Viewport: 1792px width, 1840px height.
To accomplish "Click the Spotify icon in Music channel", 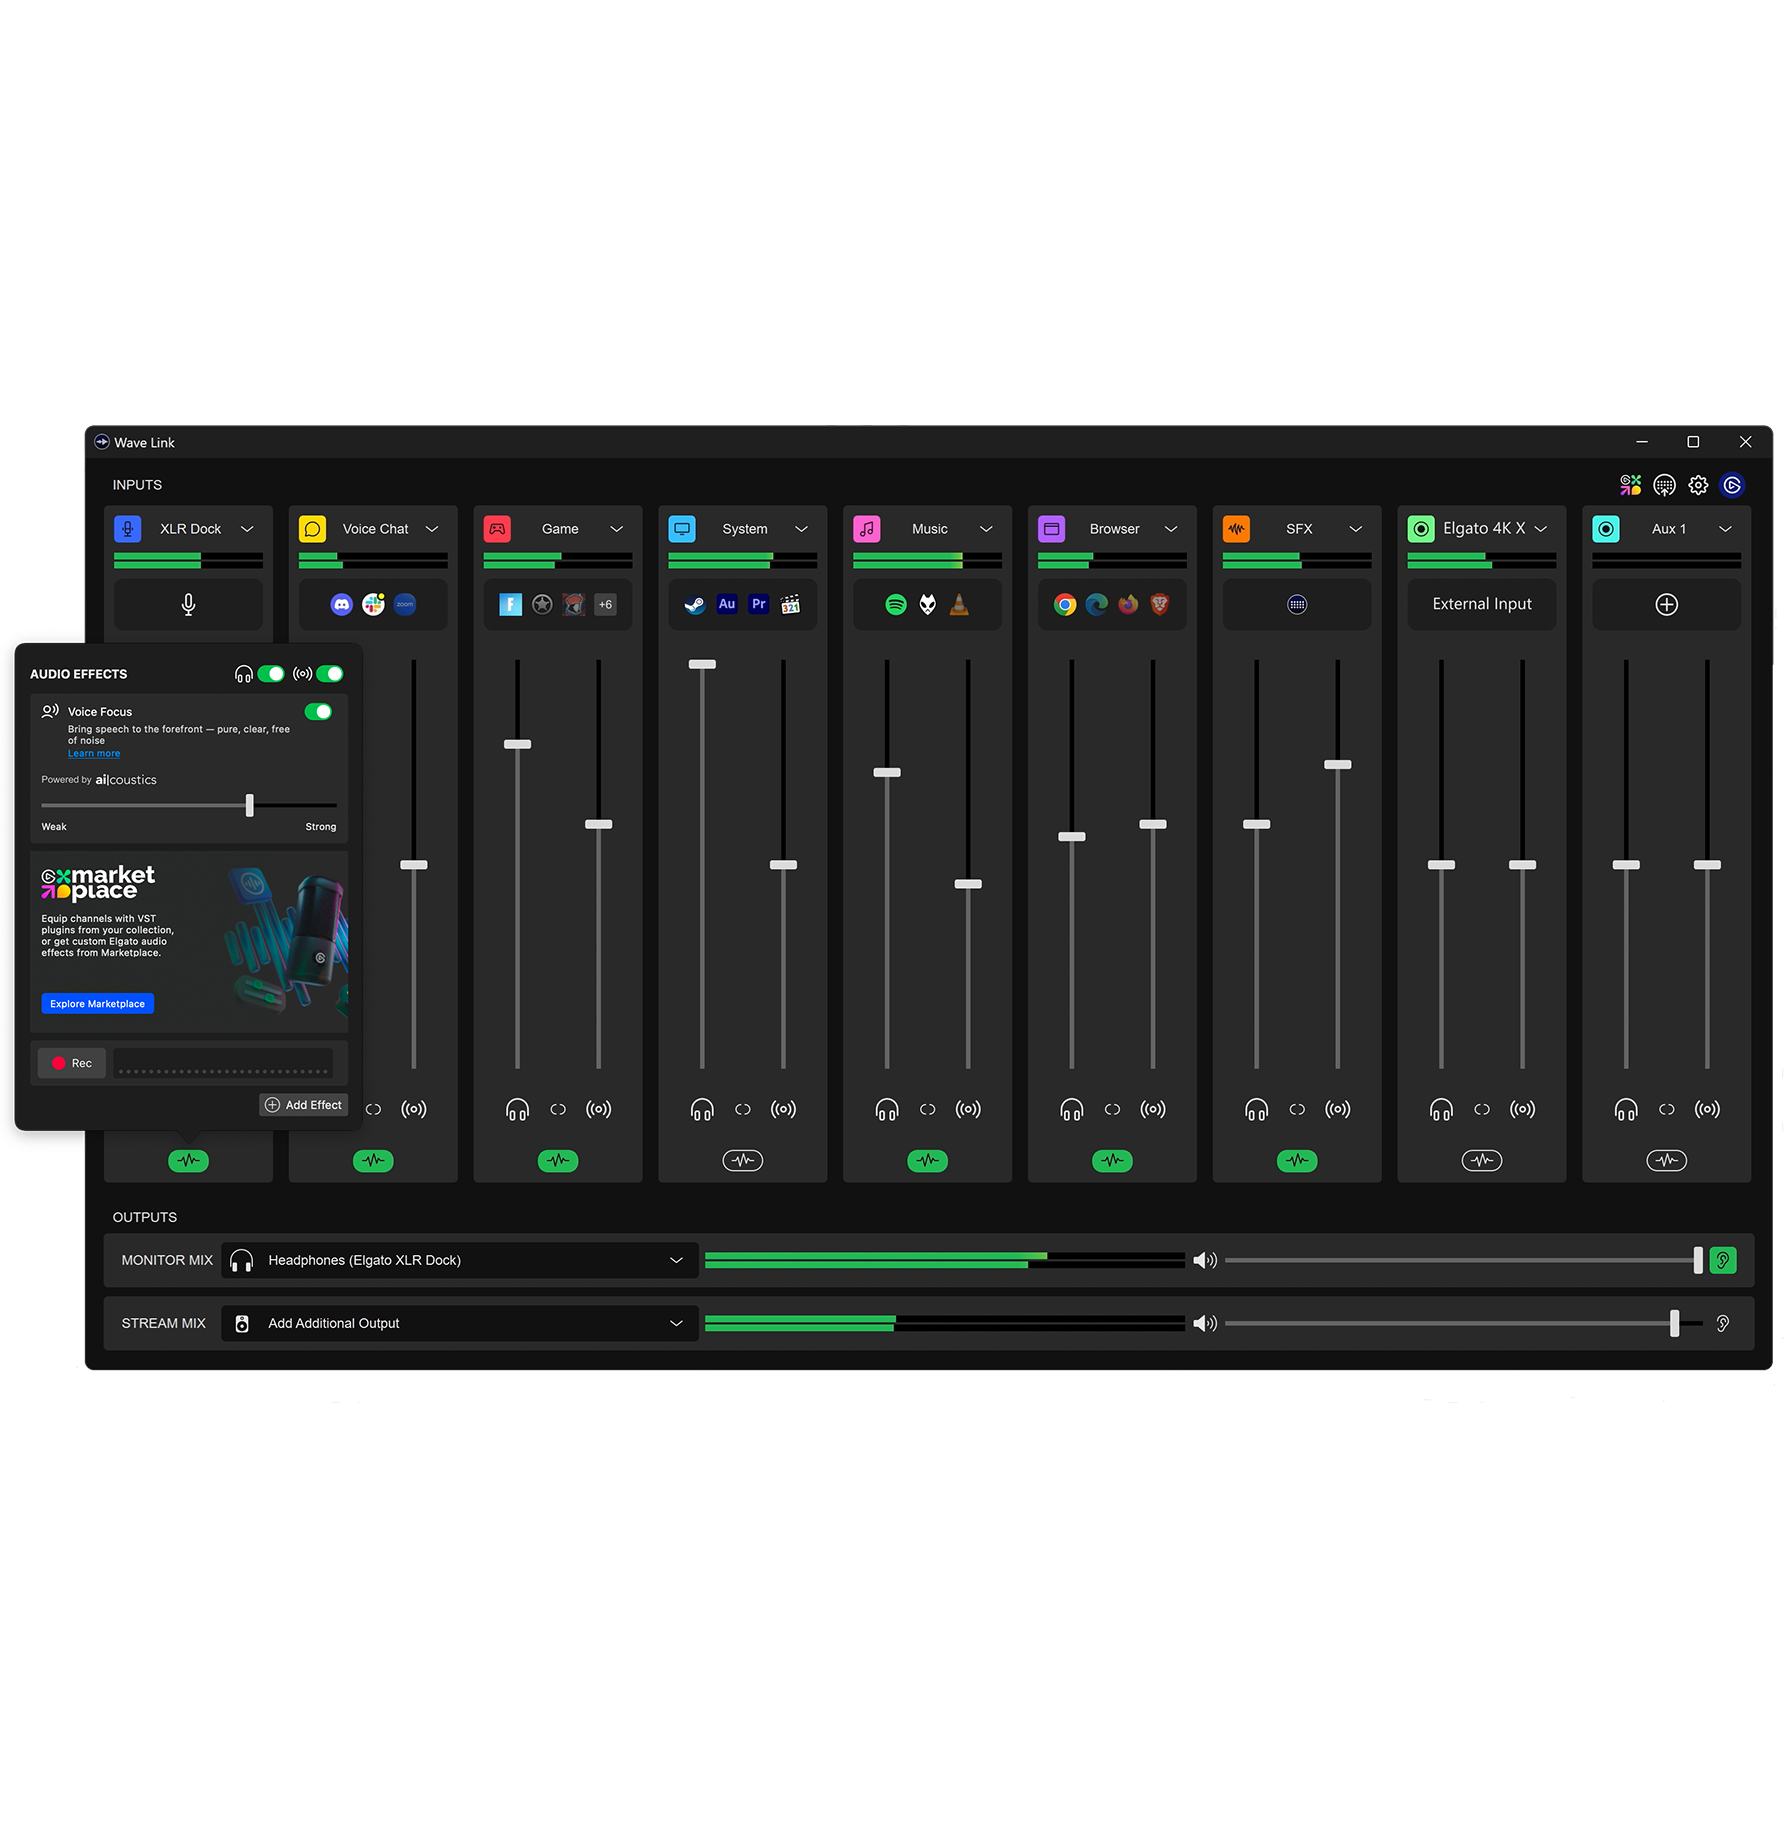I will [896, 604].
